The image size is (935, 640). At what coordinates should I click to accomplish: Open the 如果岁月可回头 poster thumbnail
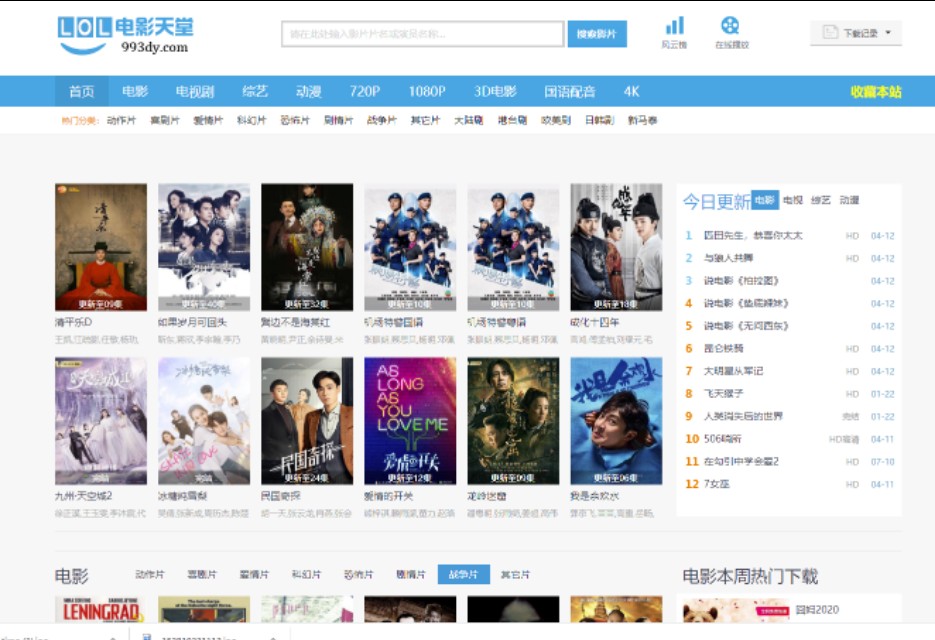point(204,247)
